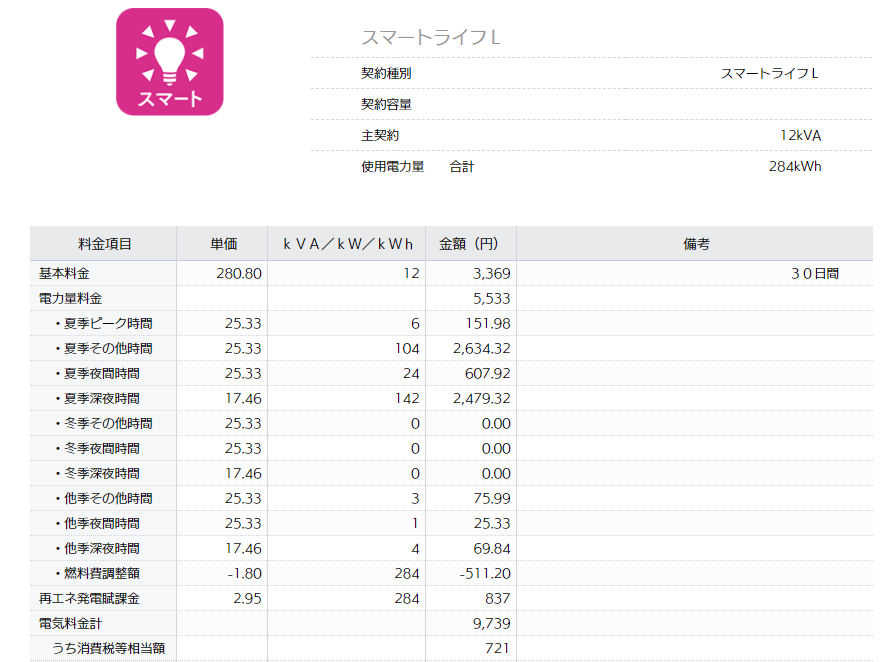Image resolution: width=895 pixels, height=662 pixels.
Task: Click the pink スマート lightbulb icon
Action: pyautogui.click(x=170, y=62)
